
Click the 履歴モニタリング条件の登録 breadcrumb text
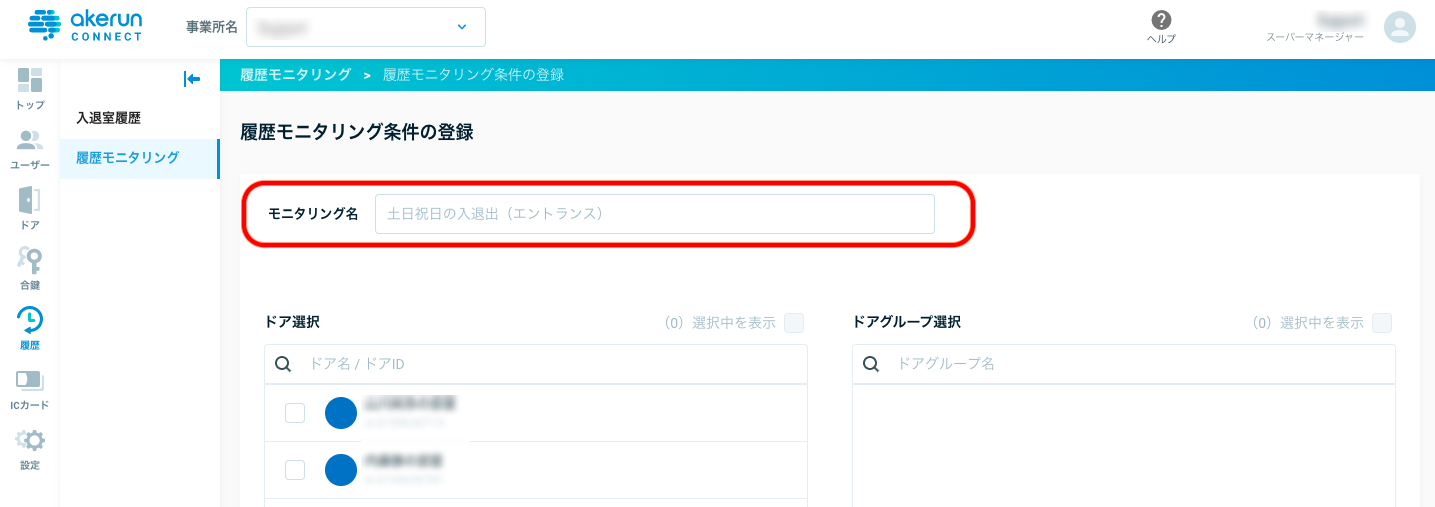473,75
